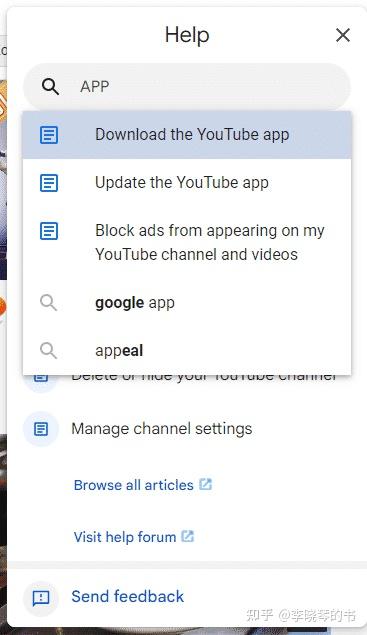Select the 'appeal' search suggestion
The image size is (367, 635).
(x=187, y=350)
